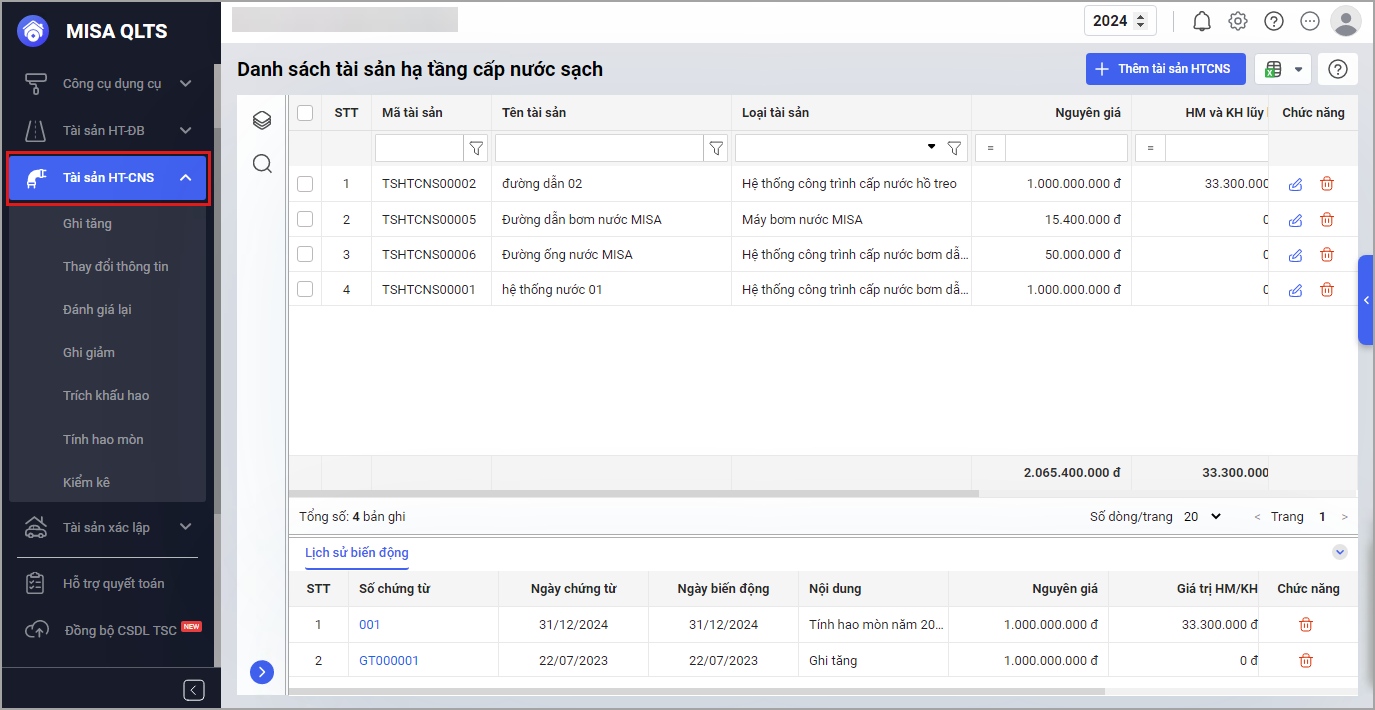Delete history entry GT000001
This screenshot has width=1375, height=710.
click(x=1305, y=660)
